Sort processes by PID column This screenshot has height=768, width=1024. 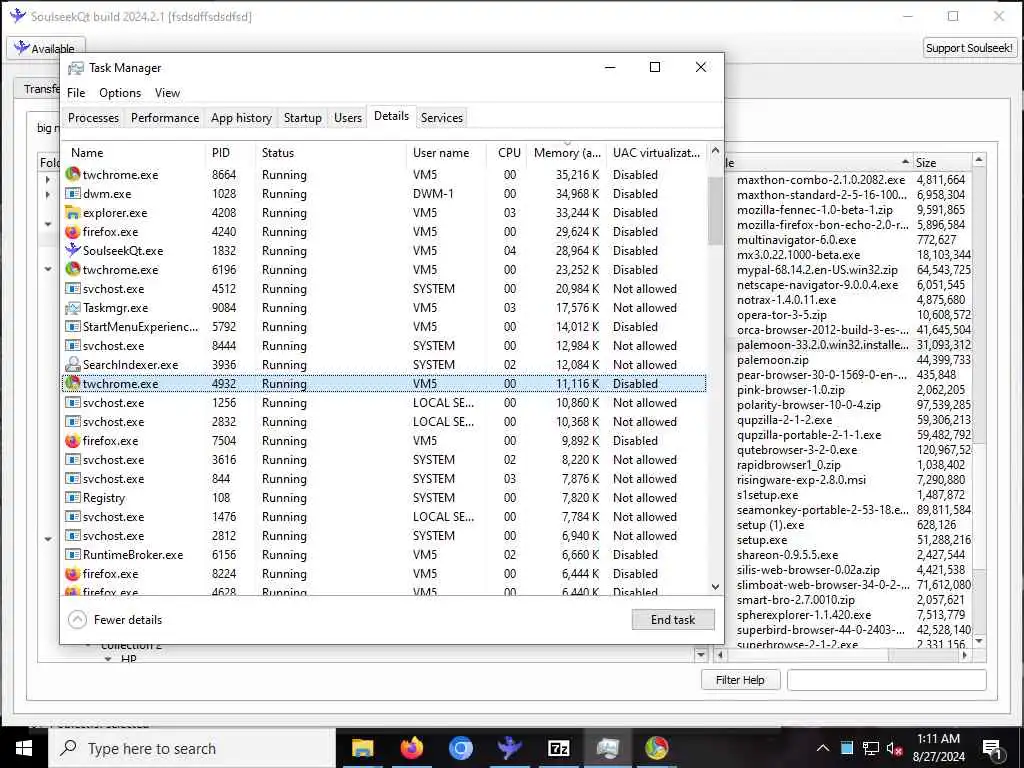click(229, 153)
